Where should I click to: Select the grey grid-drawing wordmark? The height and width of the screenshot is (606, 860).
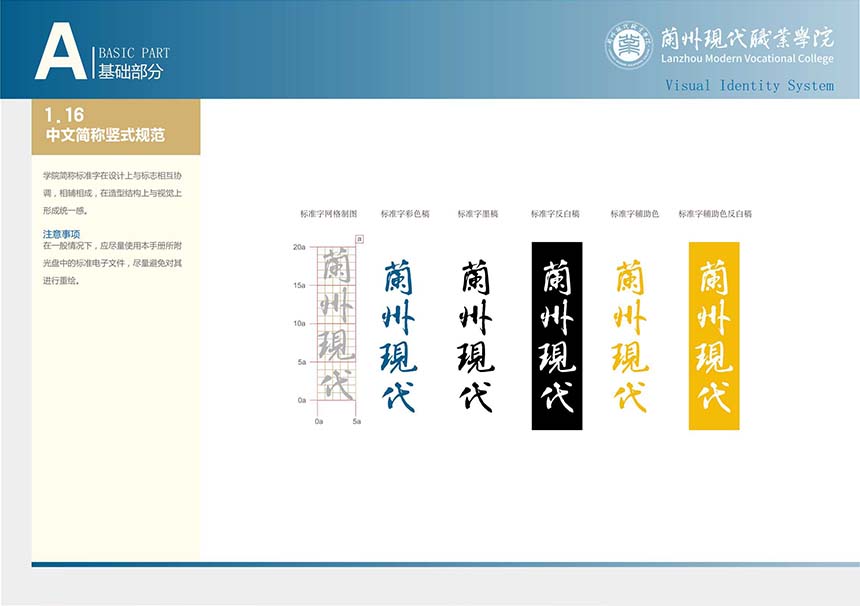(337, 324)
